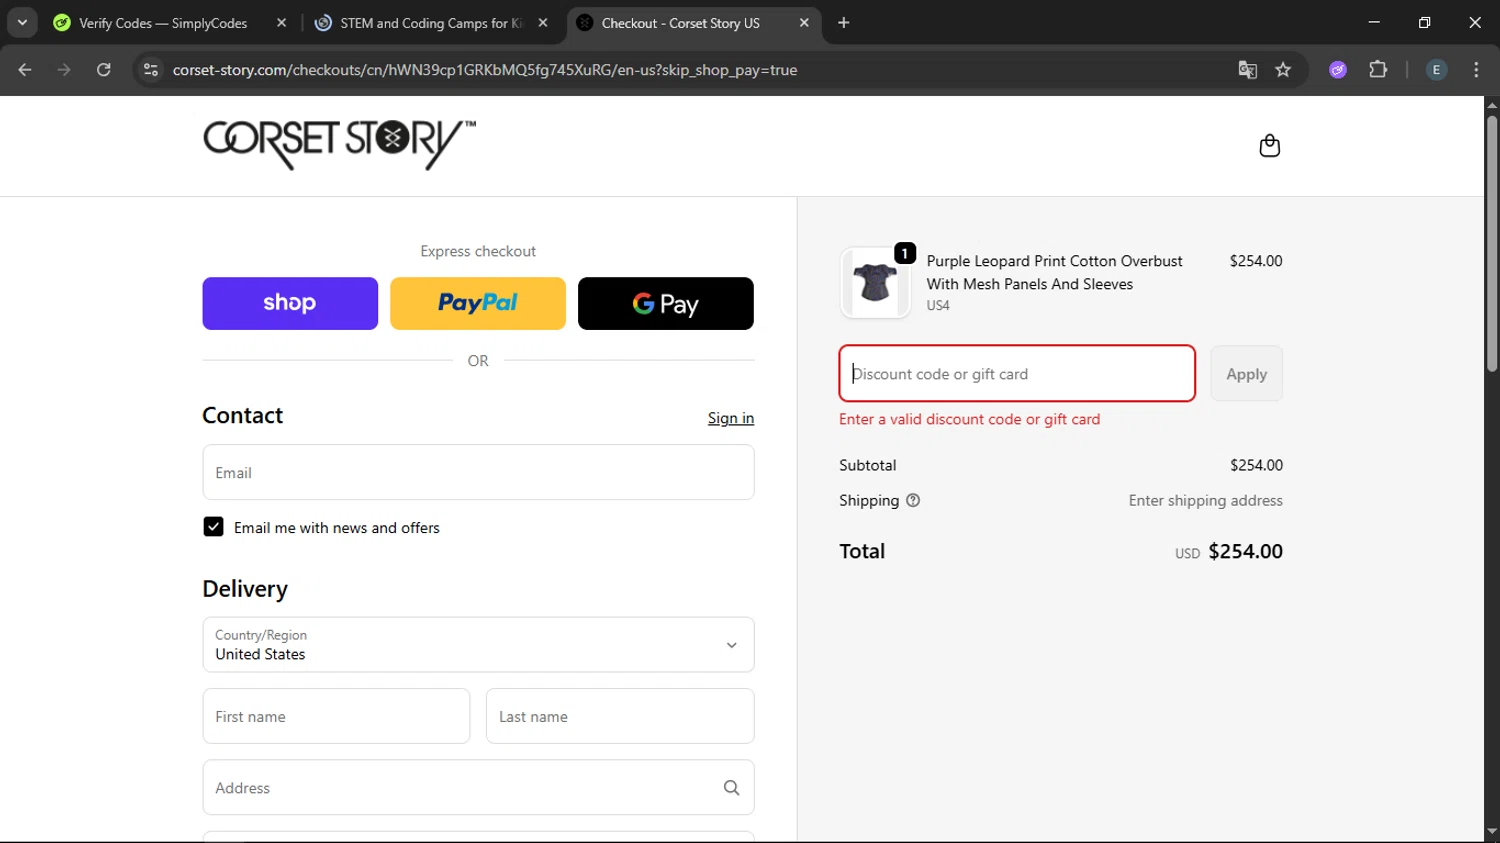This screenshot has height=843, width=1500.
Task: Click the browser forward arrow
Action: pos(64,70)
